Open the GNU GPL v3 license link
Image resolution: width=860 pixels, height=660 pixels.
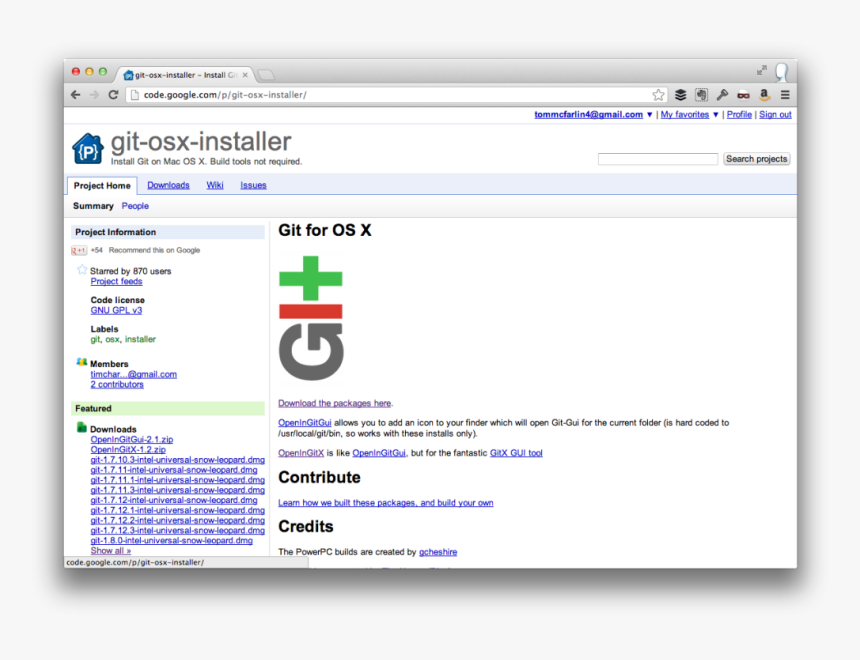click(x=116, y=310)
